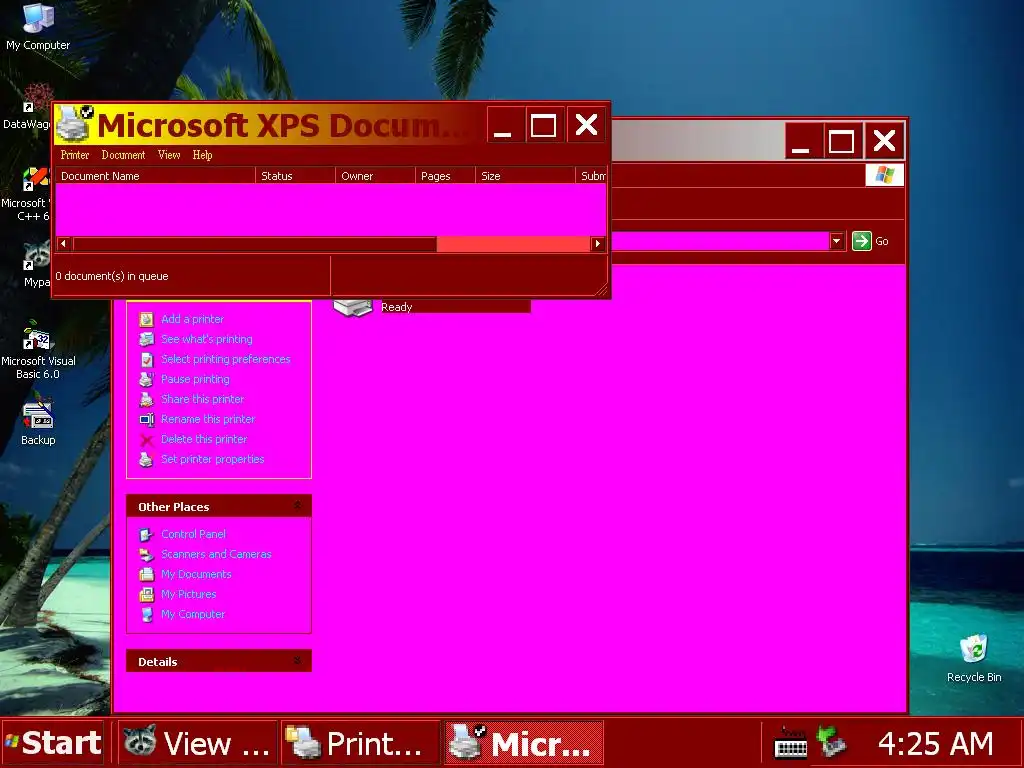Screen dimensions: 1024x768
Task: Open the Microsoft Visual Basic 6.0 desktop icon
Action: coord(38,349)
